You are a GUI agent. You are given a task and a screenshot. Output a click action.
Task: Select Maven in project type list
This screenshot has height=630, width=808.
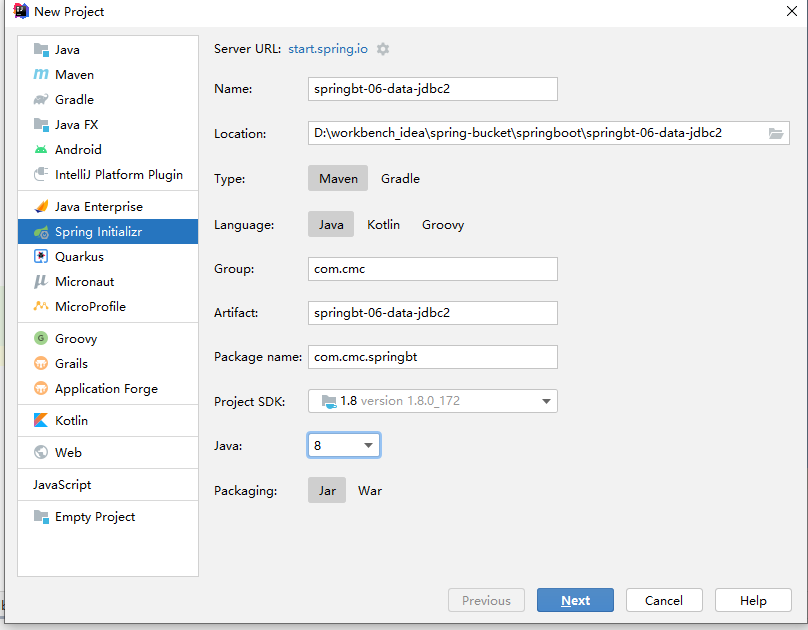point(108,75)
